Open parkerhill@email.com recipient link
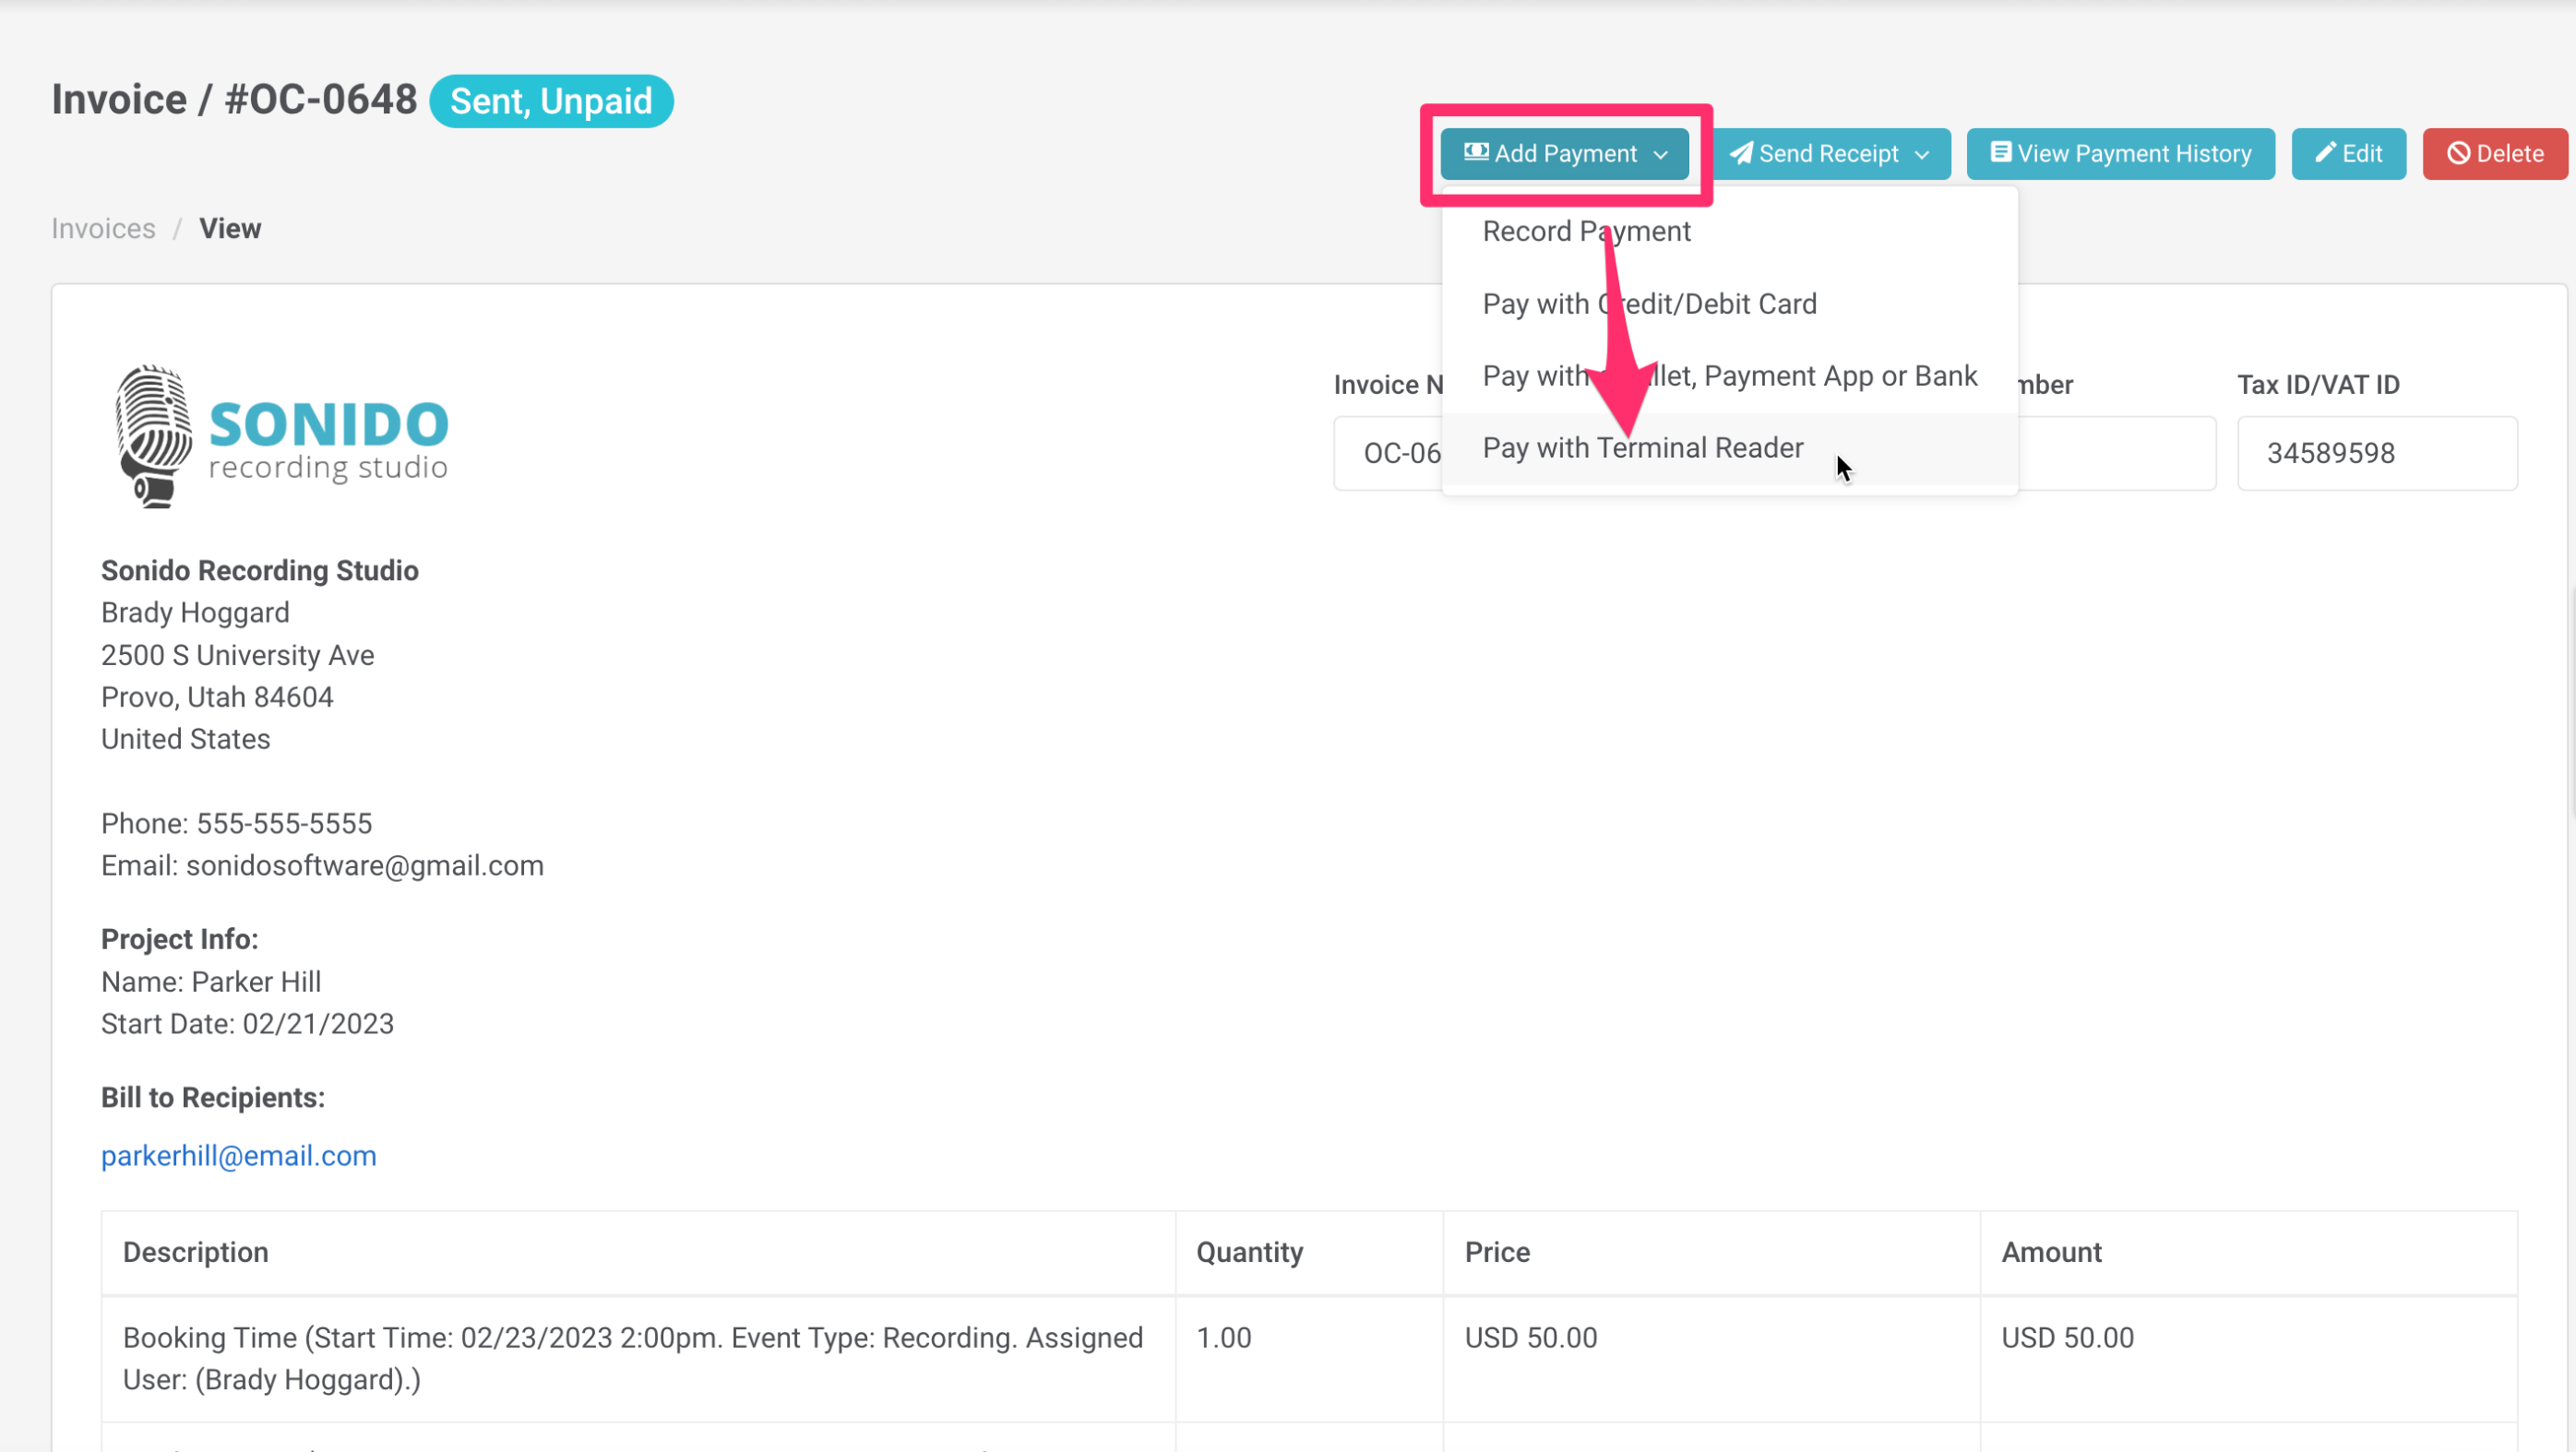The width and height of the screenshot is (2576, 1452). point(239,1156)
